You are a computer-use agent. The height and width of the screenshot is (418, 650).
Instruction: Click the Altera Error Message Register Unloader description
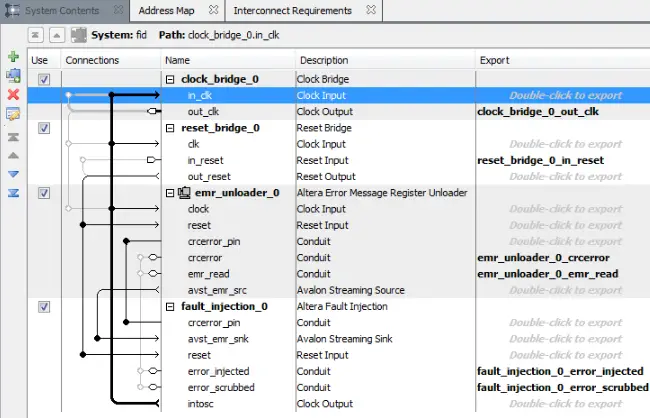pyautogui.click(x=382, y=193)
